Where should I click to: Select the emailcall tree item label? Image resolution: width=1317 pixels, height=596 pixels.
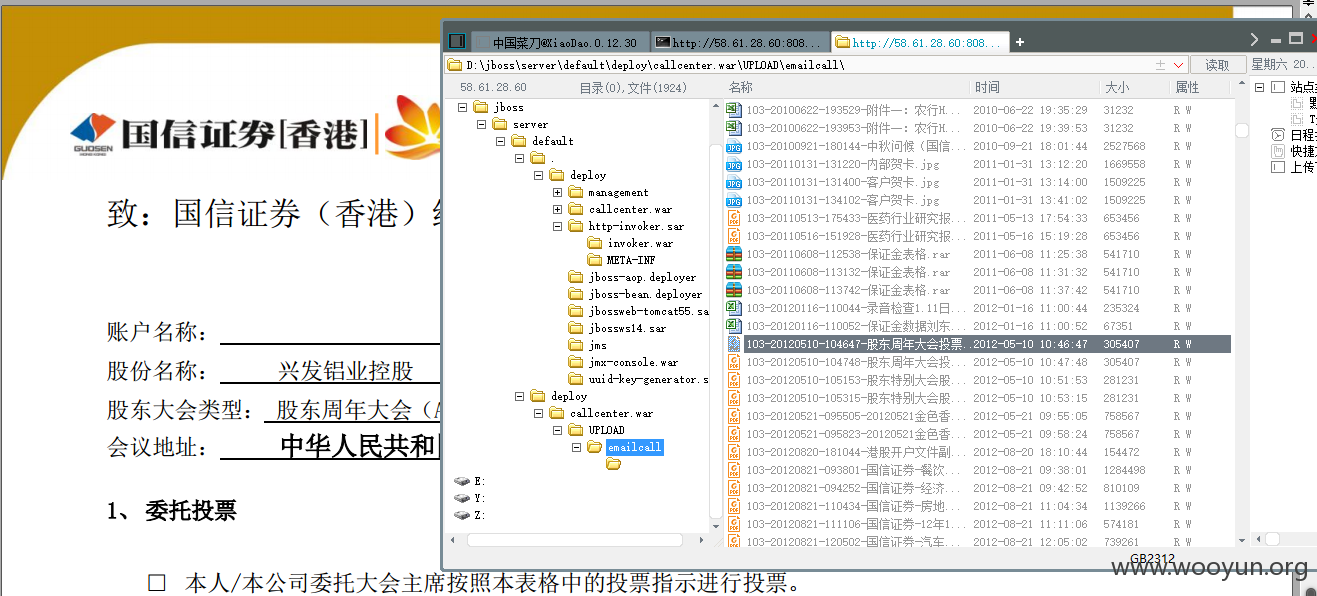point(634,447)
